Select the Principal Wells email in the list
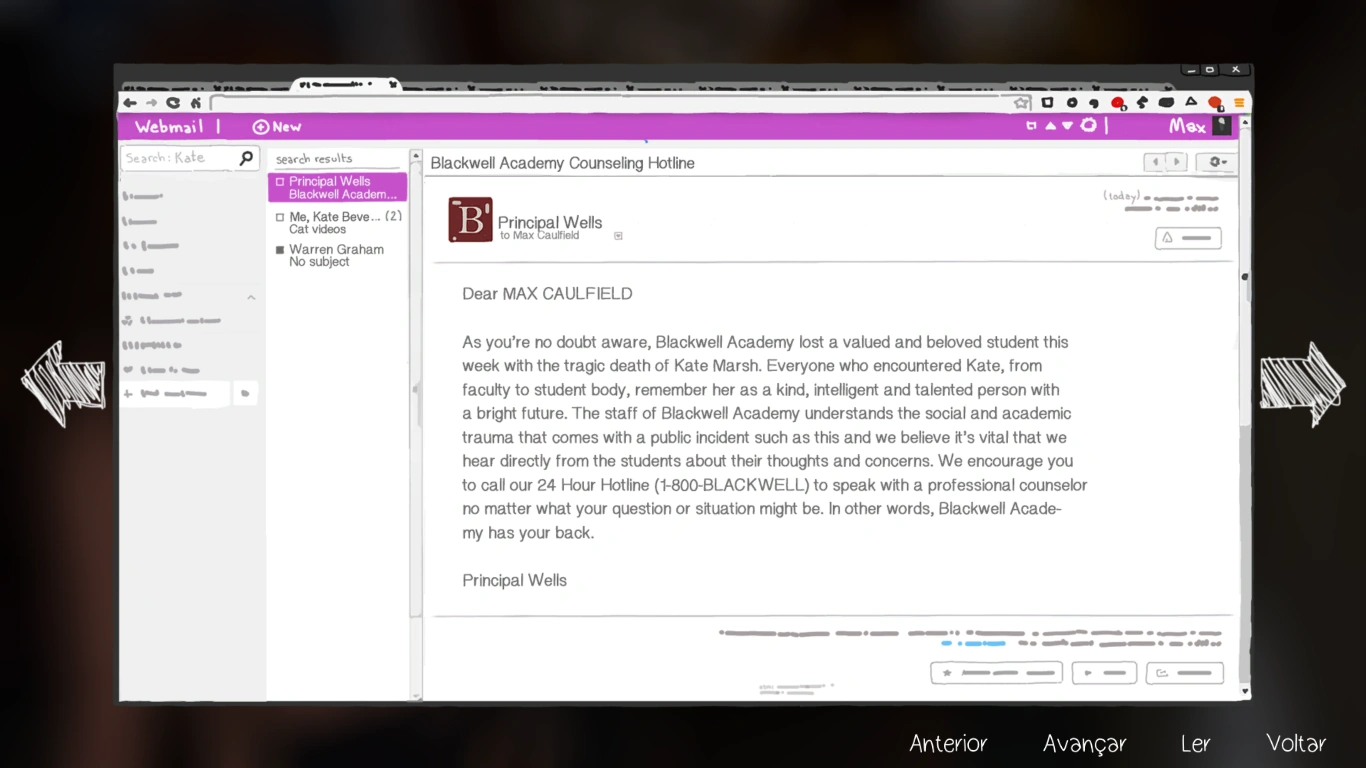This screenshot has height=768, width=1366. pyautogui.click(x=337, y=188)
